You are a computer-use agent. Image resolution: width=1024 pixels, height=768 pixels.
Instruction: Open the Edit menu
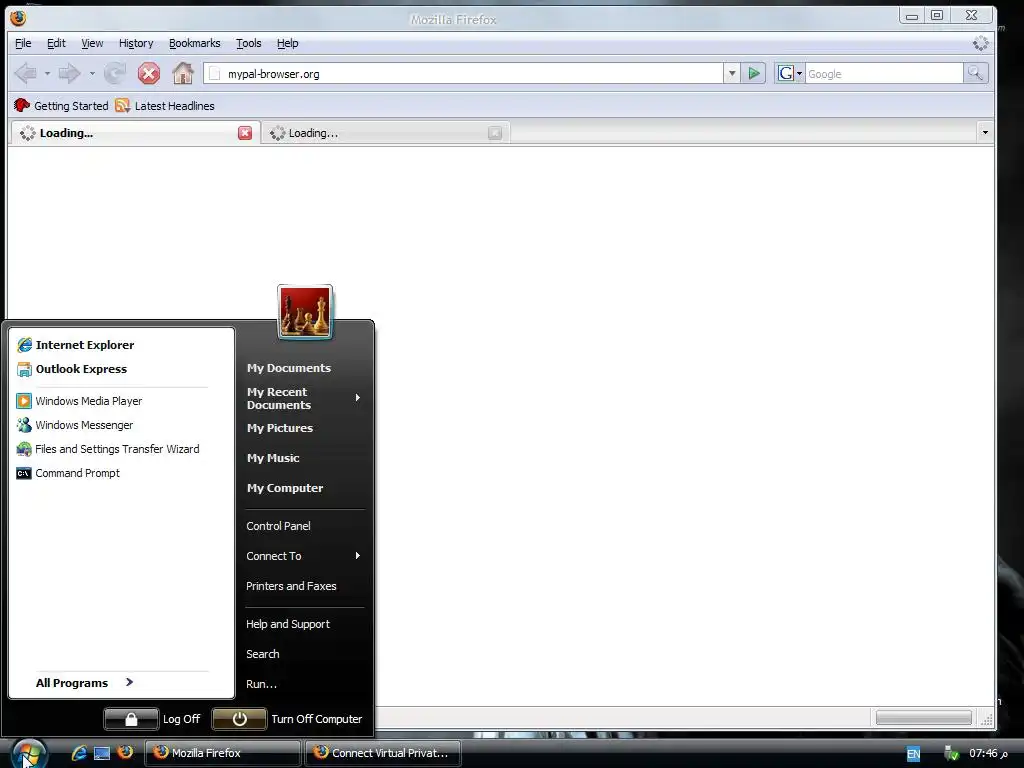pyautogui.click(x=56, y=43)
